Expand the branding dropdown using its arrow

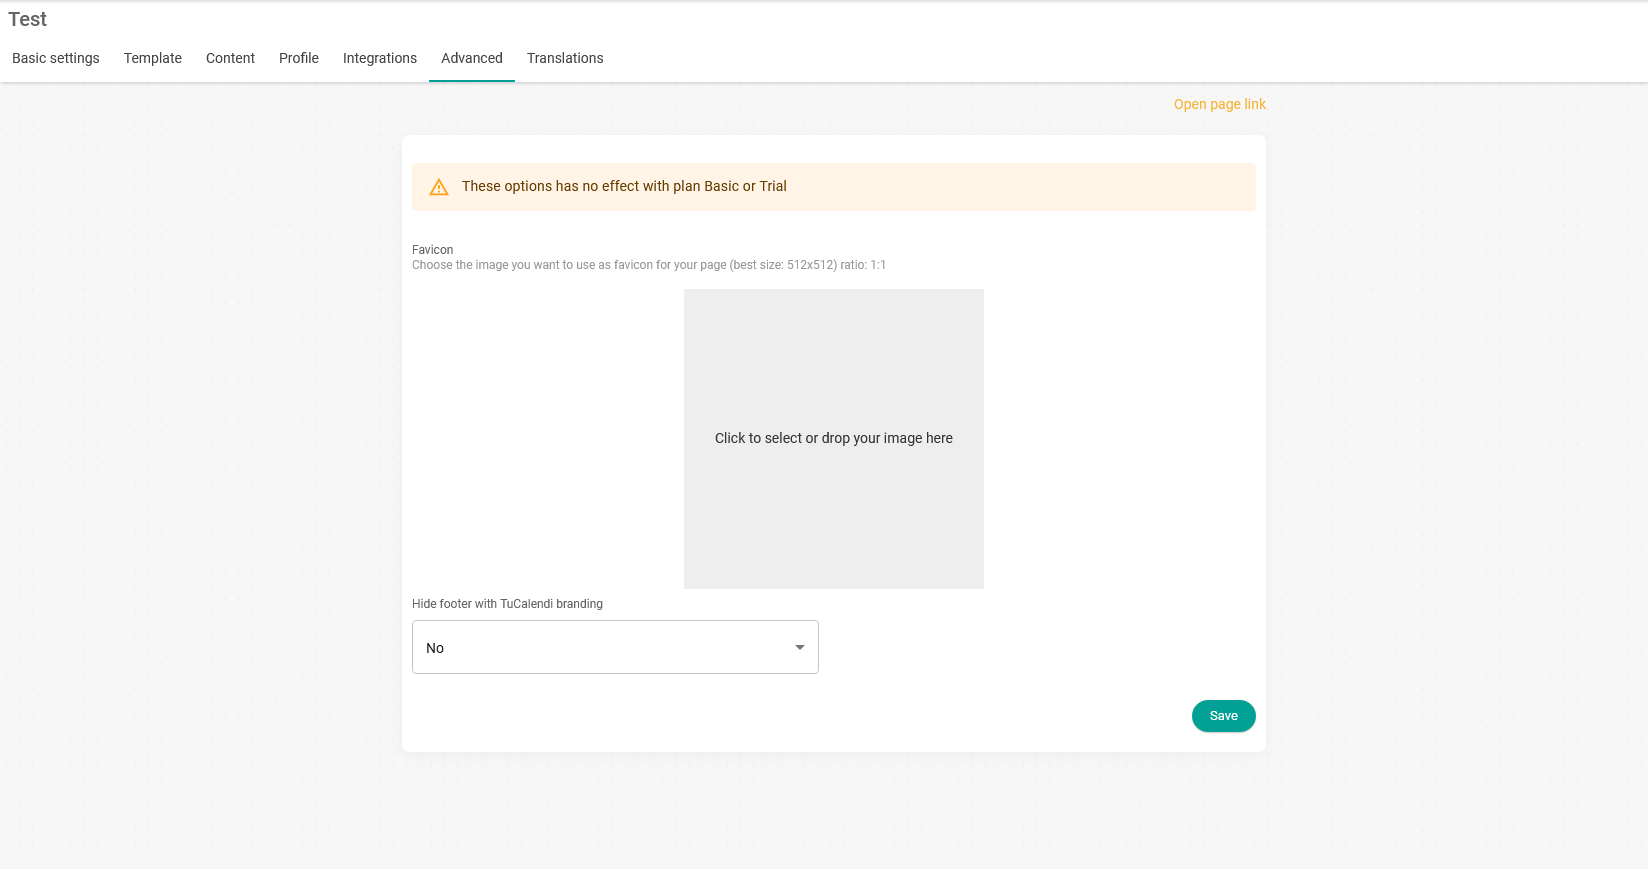[799, 647]
